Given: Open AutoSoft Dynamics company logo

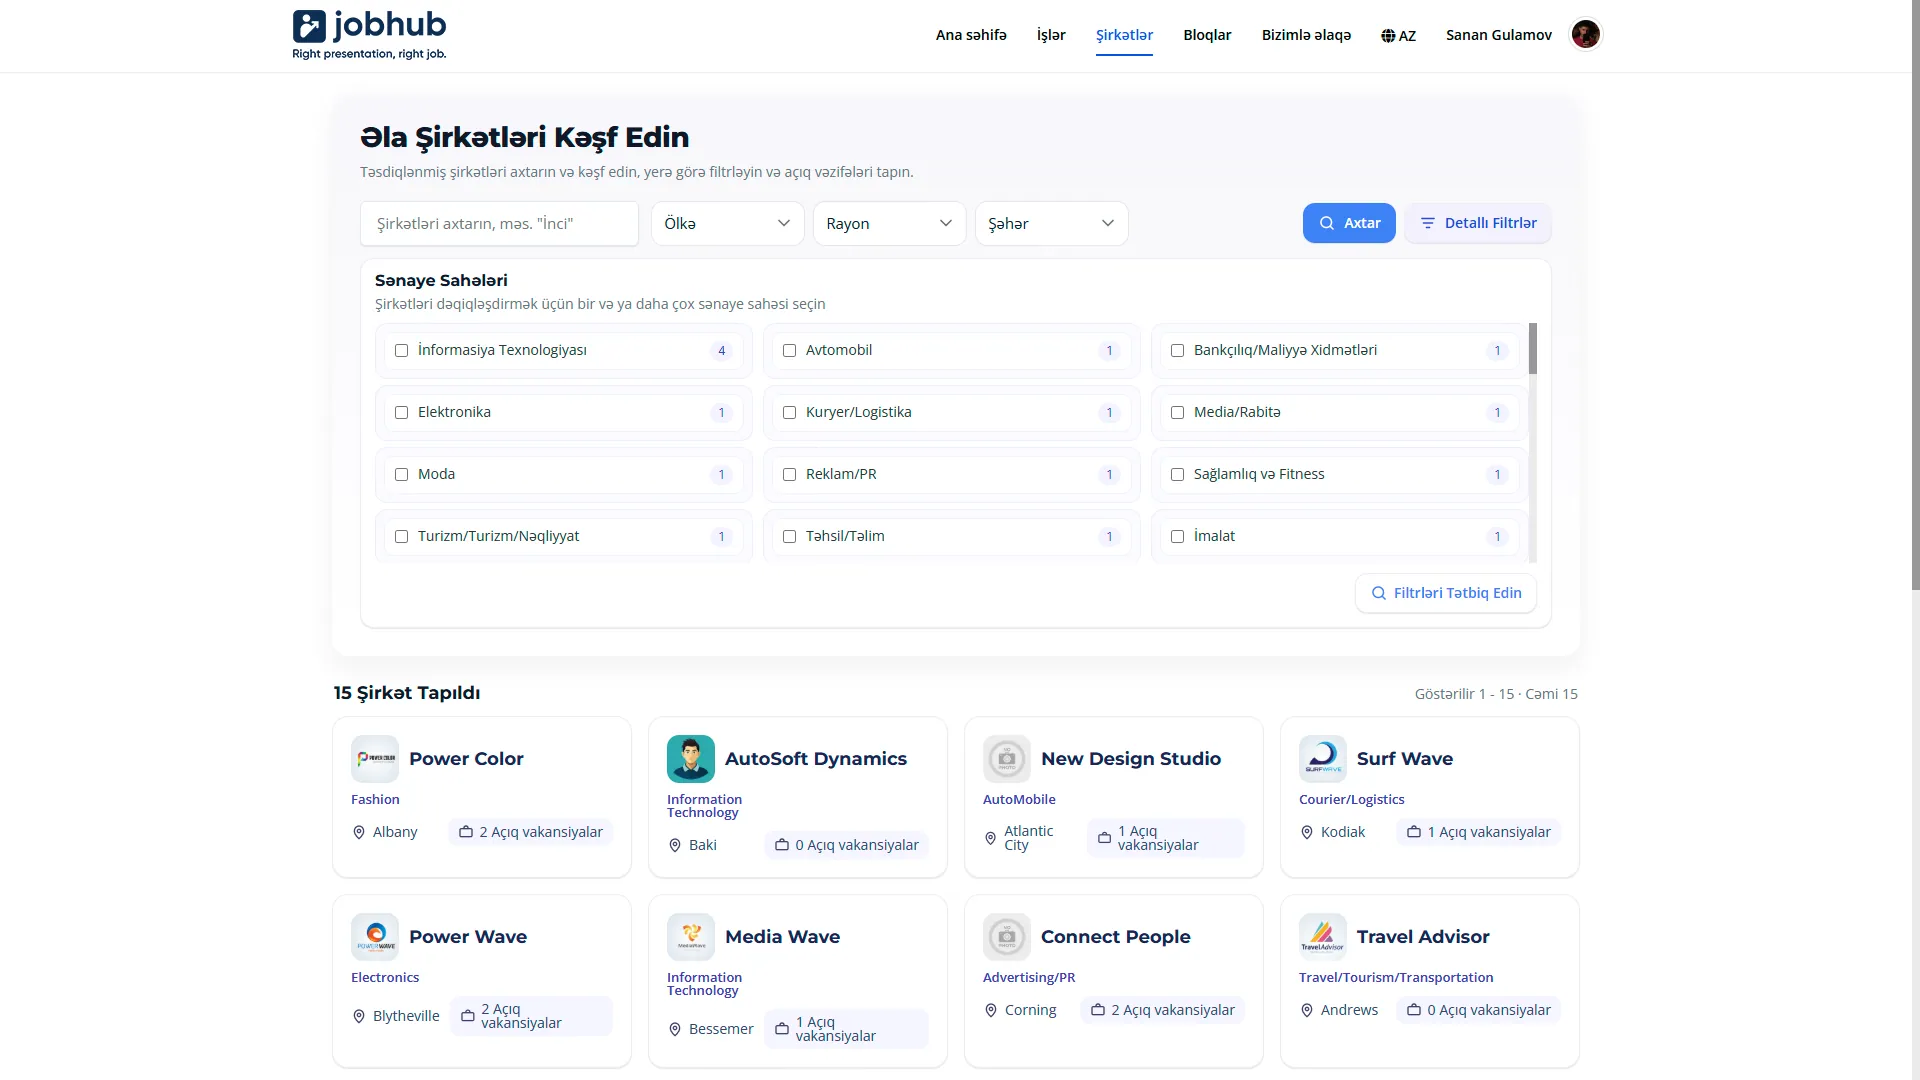Looking at the screenshot, I should pyautogui.click(x=691, y=759).
